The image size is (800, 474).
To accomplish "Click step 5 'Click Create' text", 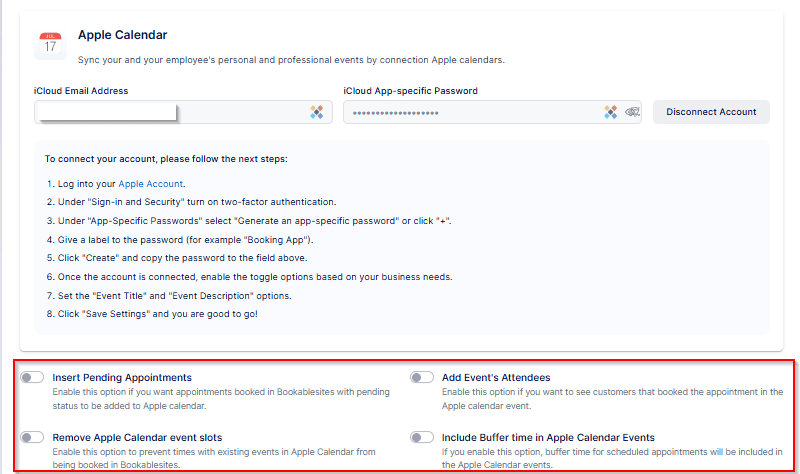I will click(x=183, y=258).
